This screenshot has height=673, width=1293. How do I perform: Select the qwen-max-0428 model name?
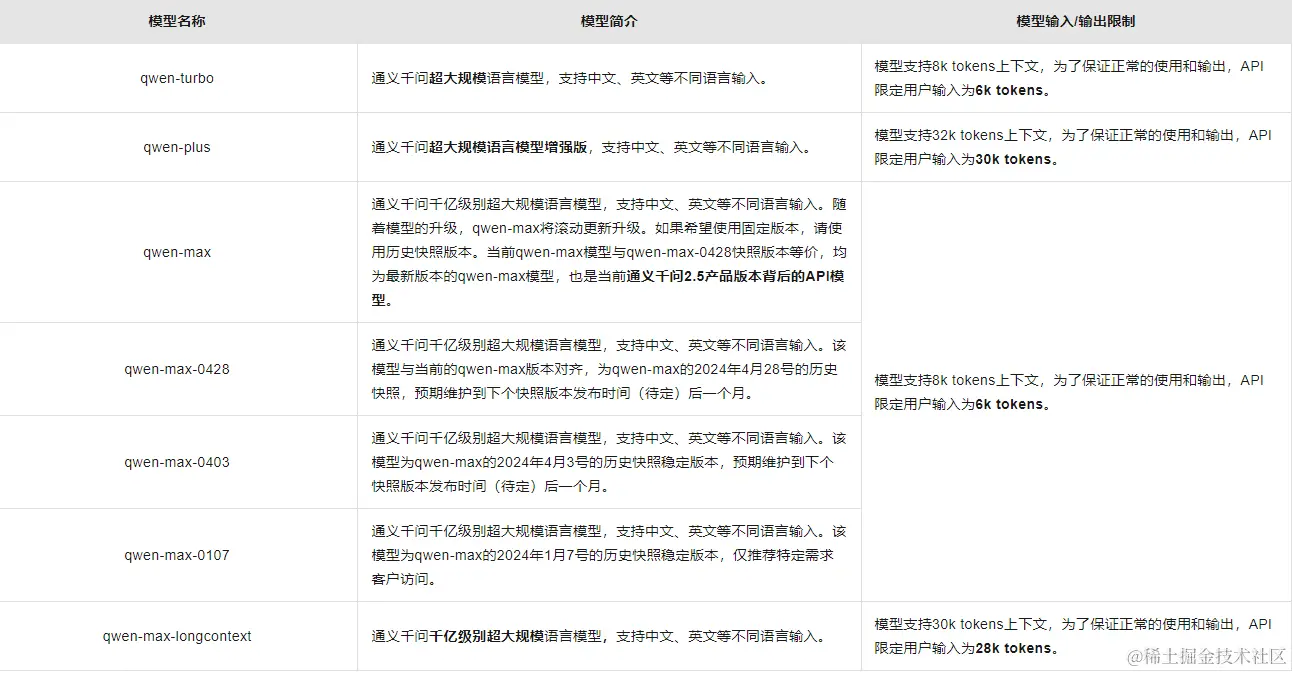(x=176, y=368)
